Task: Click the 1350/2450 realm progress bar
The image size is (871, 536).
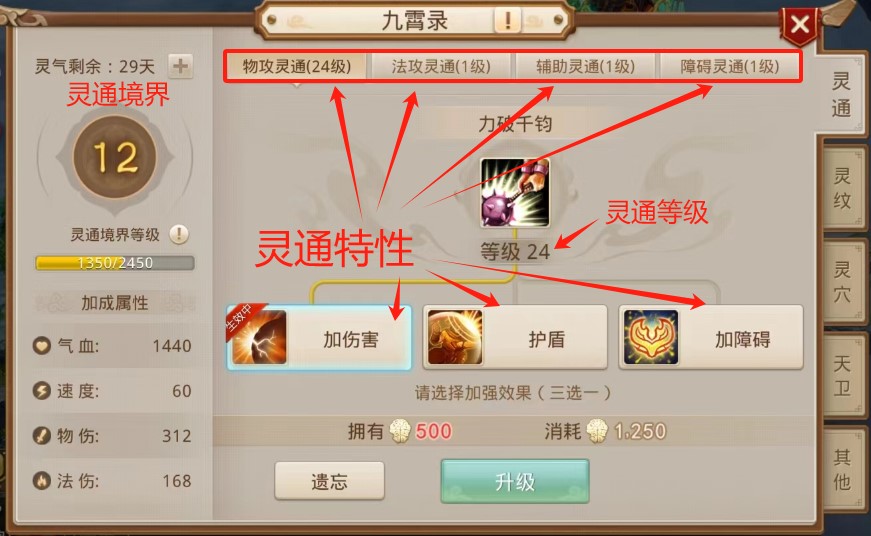Action: click(115, 263)
